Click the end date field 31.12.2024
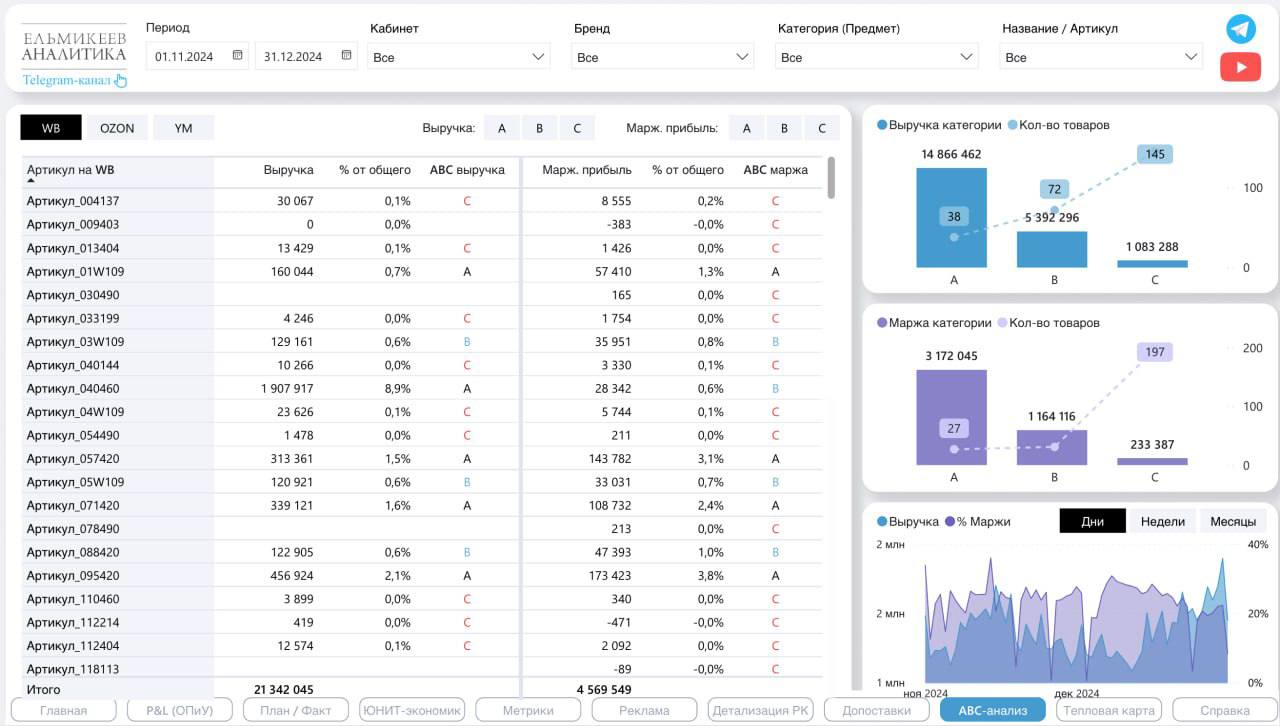 [306, 56]
